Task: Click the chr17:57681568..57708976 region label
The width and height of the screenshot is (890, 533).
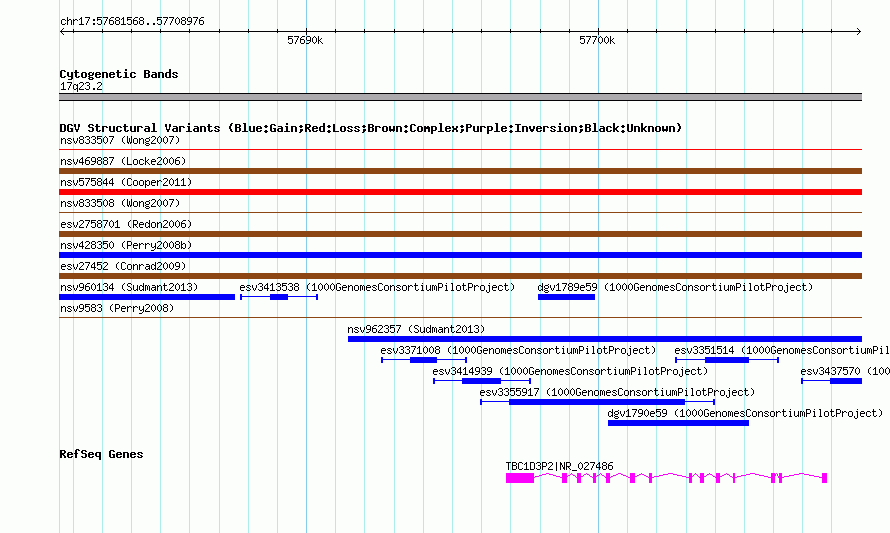Action: [132, 21]
